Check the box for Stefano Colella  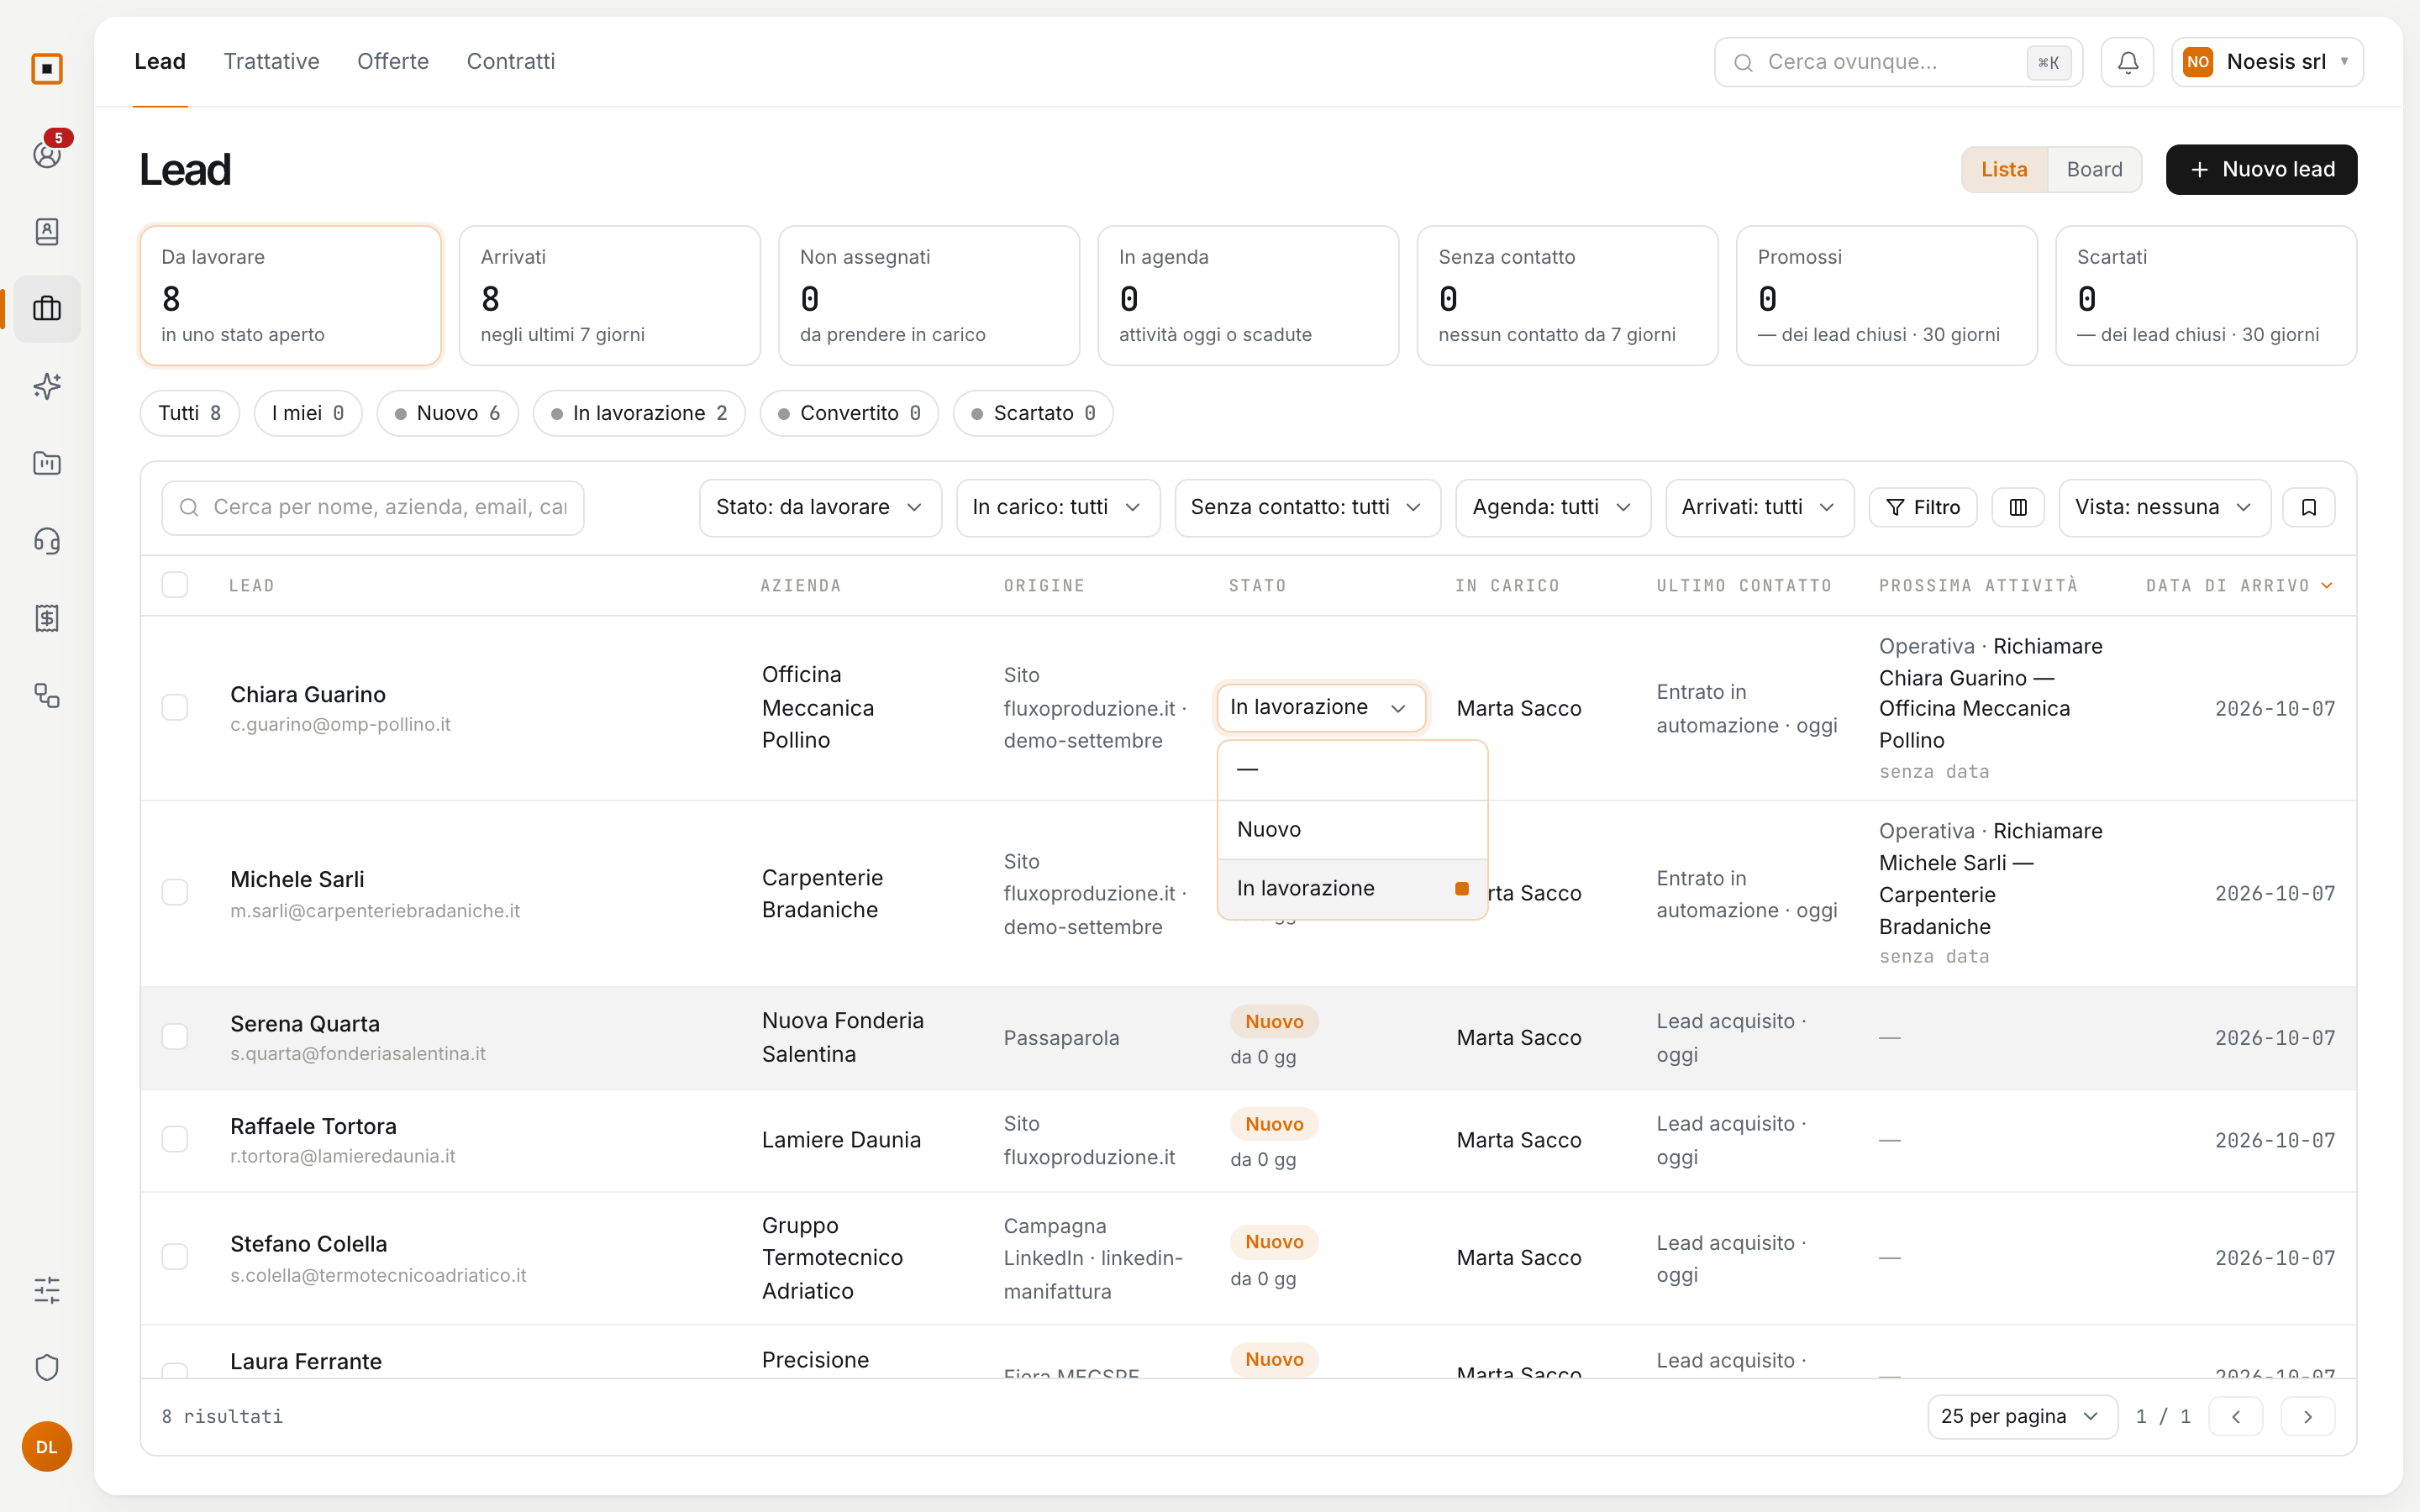(175, 1257)
